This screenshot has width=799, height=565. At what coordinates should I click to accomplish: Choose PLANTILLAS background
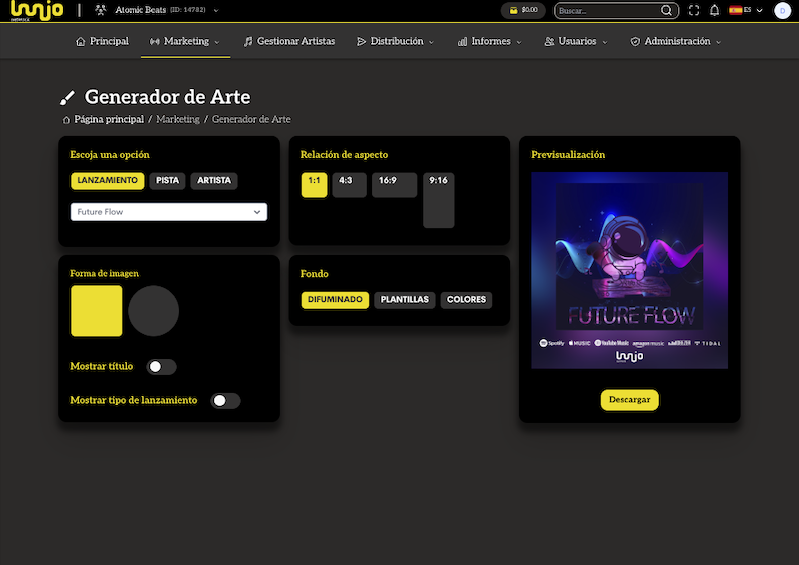coord(405,300)
